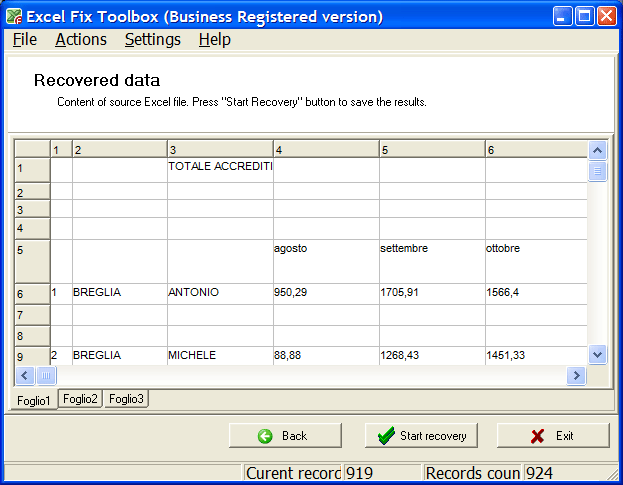Click the horizontal scrollbar thumb
This screenshot has width=623, height=485.
(46, 375)
